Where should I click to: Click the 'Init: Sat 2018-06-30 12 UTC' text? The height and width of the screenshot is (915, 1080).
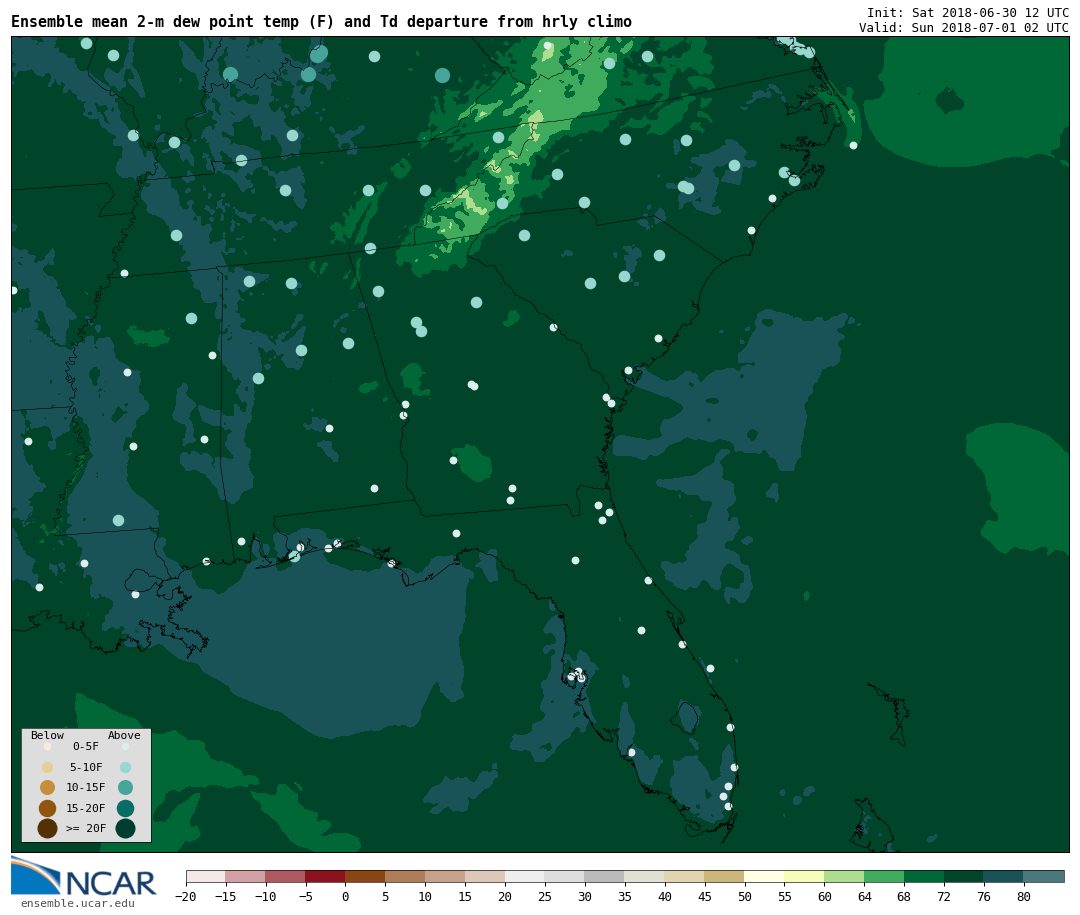tap(968, 12)
